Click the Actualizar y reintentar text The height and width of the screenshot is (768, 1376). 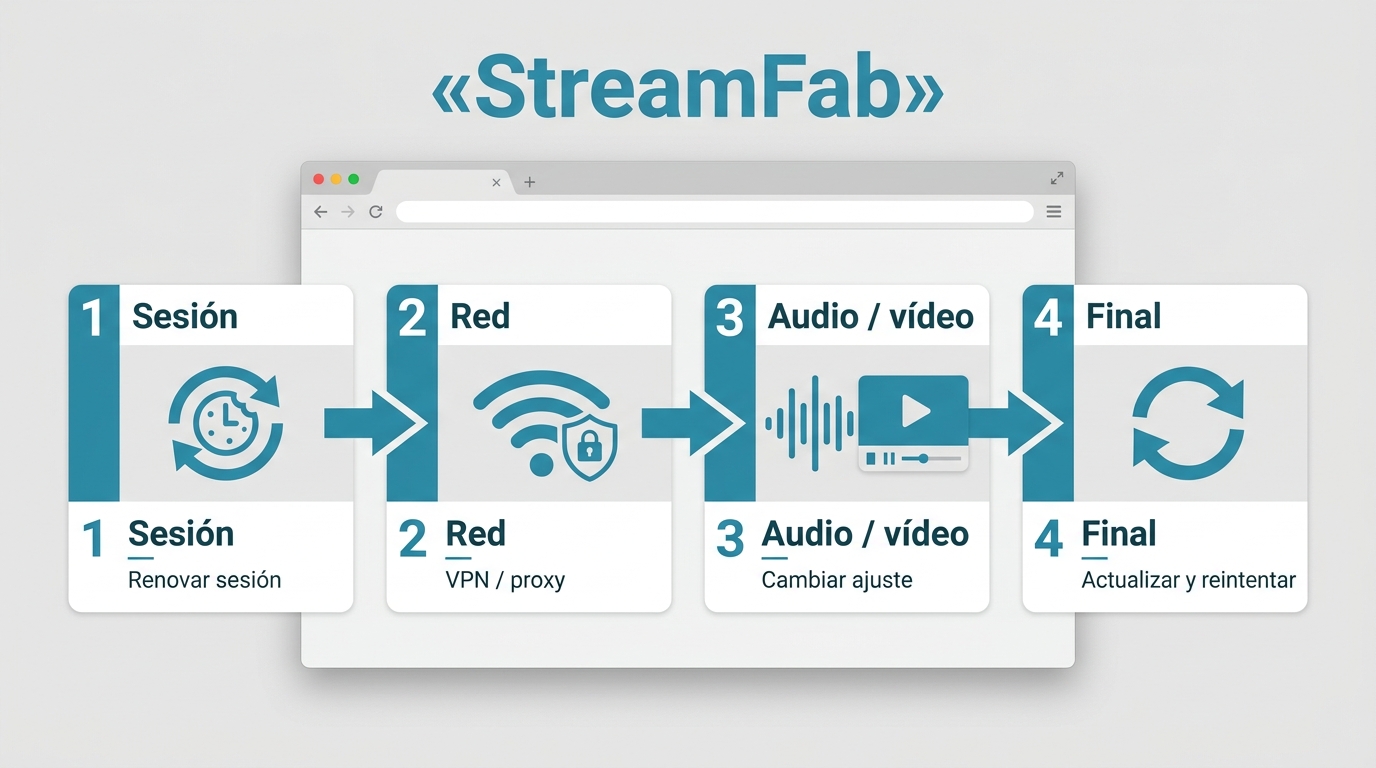[x=1189, y=580]
